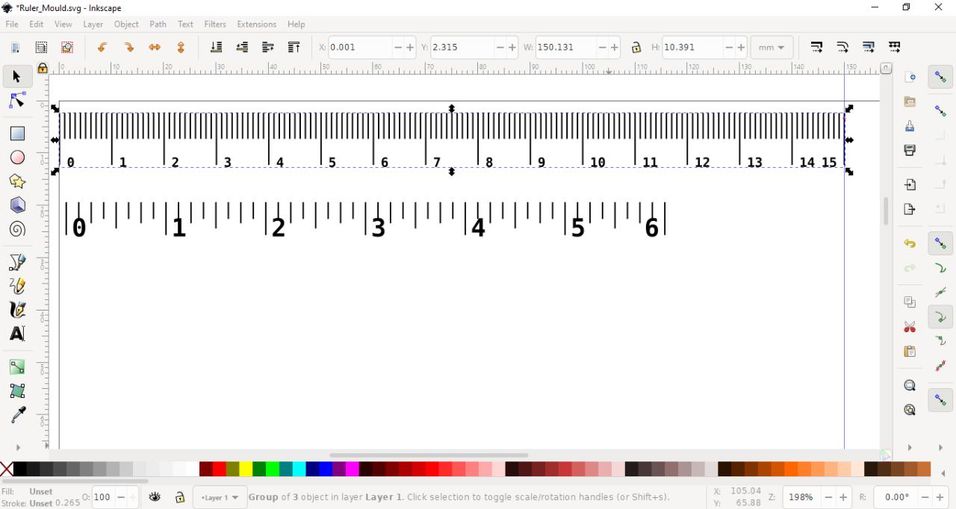The height and width of the screenshot is (509, 956).
Task: Flip selection vertically
Action: (181, 47)
